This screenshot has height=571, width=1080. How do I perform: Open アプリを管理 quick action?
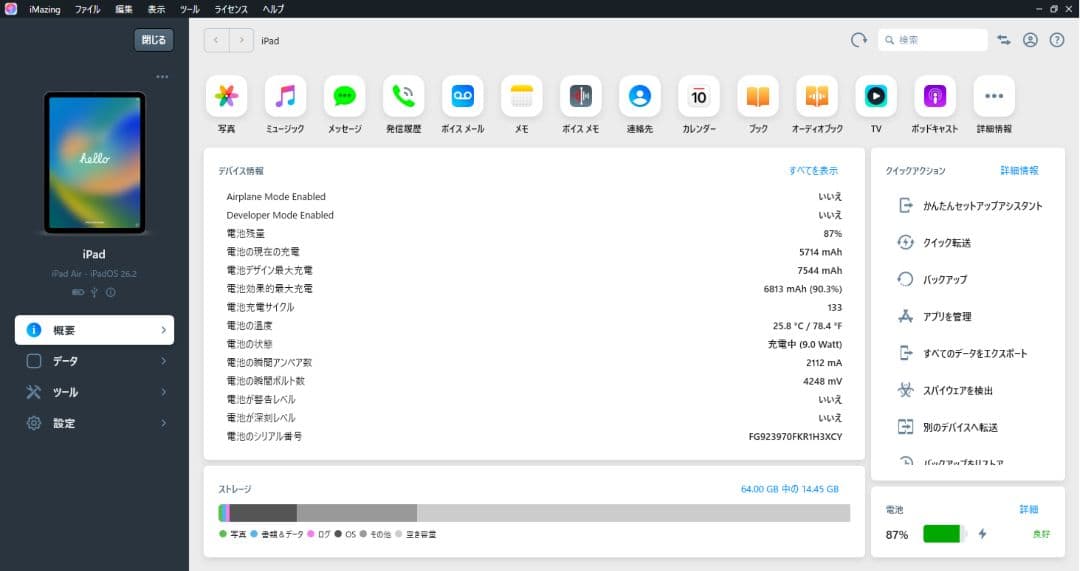(934, 316)
